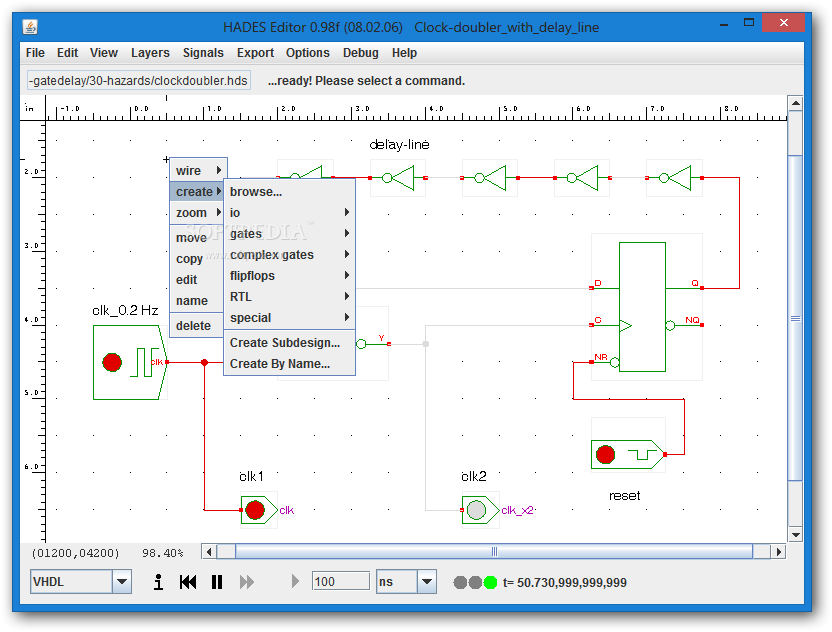
Task: Open the Export menu
Action: pos(255,53)
